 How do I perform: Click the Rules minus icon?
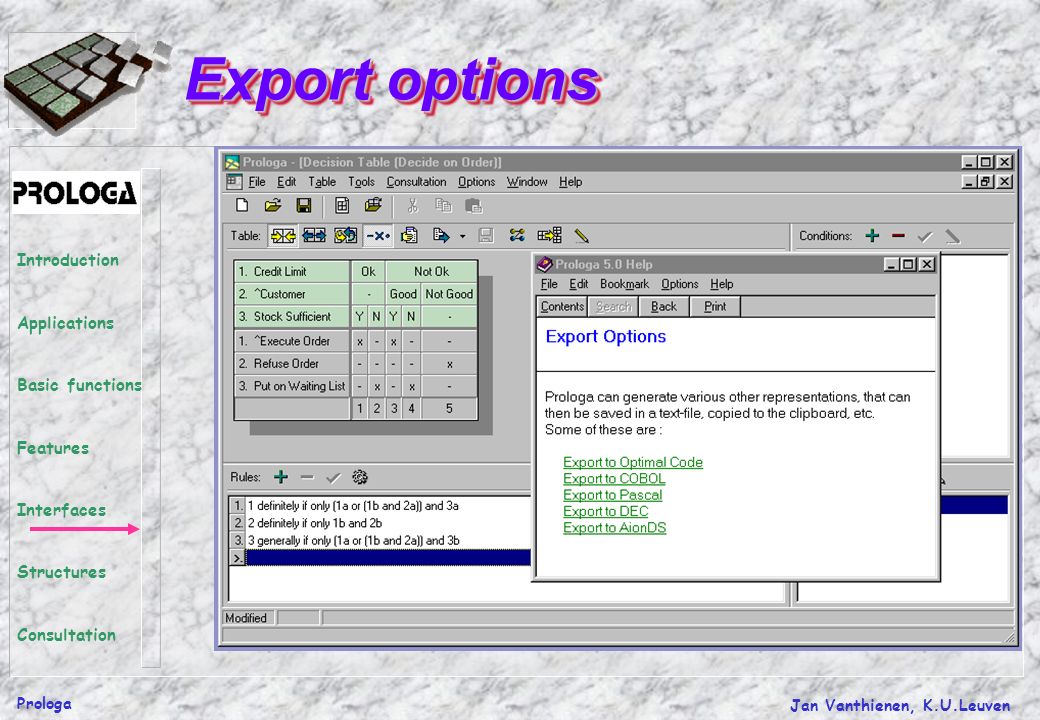click(x=307, y=477)
